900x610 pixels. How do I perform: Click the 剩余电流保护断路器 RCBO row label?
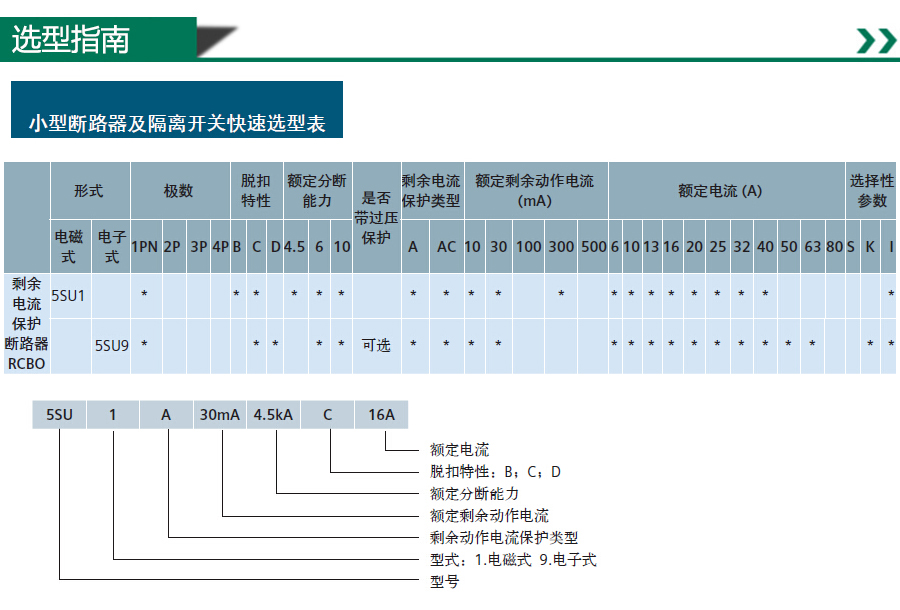[26, 324]
